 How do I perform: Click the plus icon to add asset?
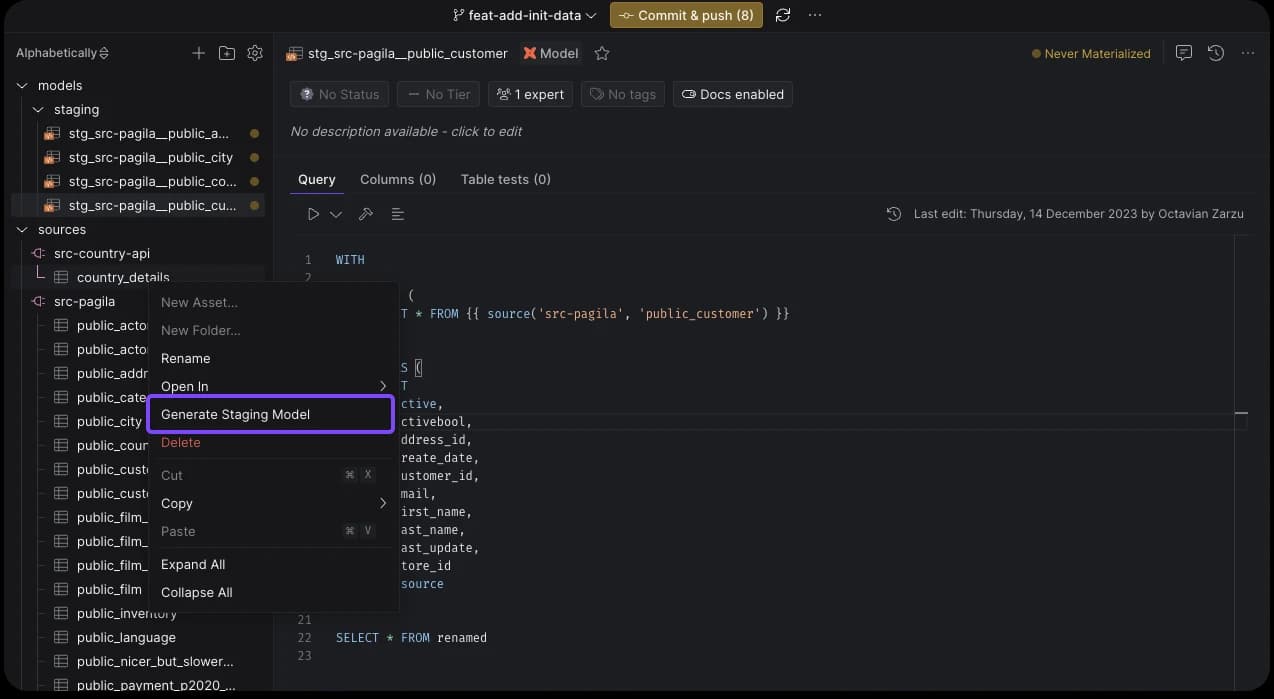[x=199, y=53]
